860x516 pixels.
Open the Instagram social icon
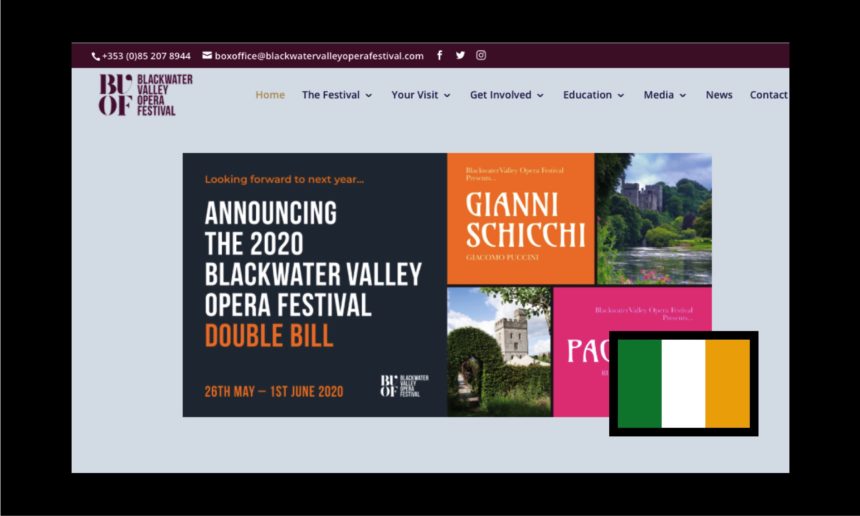point(481,55)
